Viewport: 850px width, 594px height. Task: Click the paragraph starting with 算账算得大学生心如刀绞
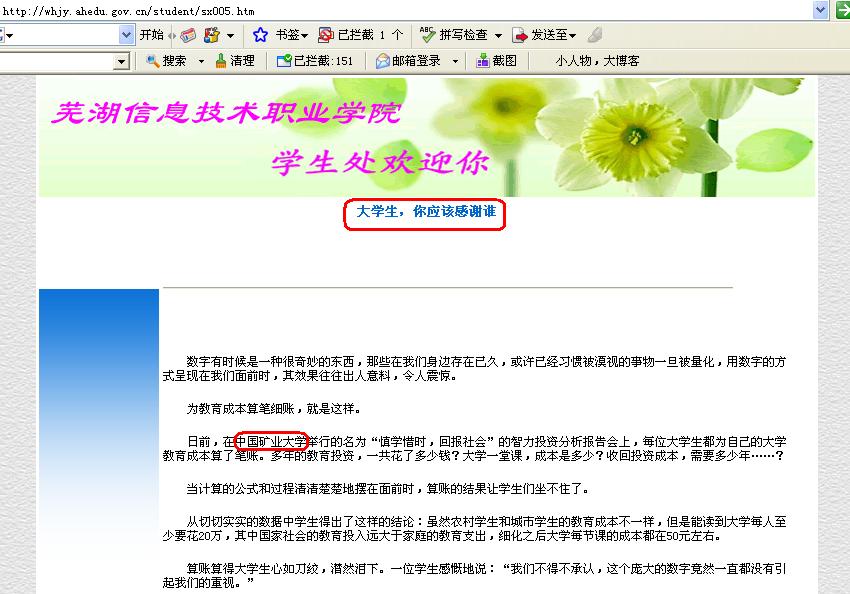474,576
